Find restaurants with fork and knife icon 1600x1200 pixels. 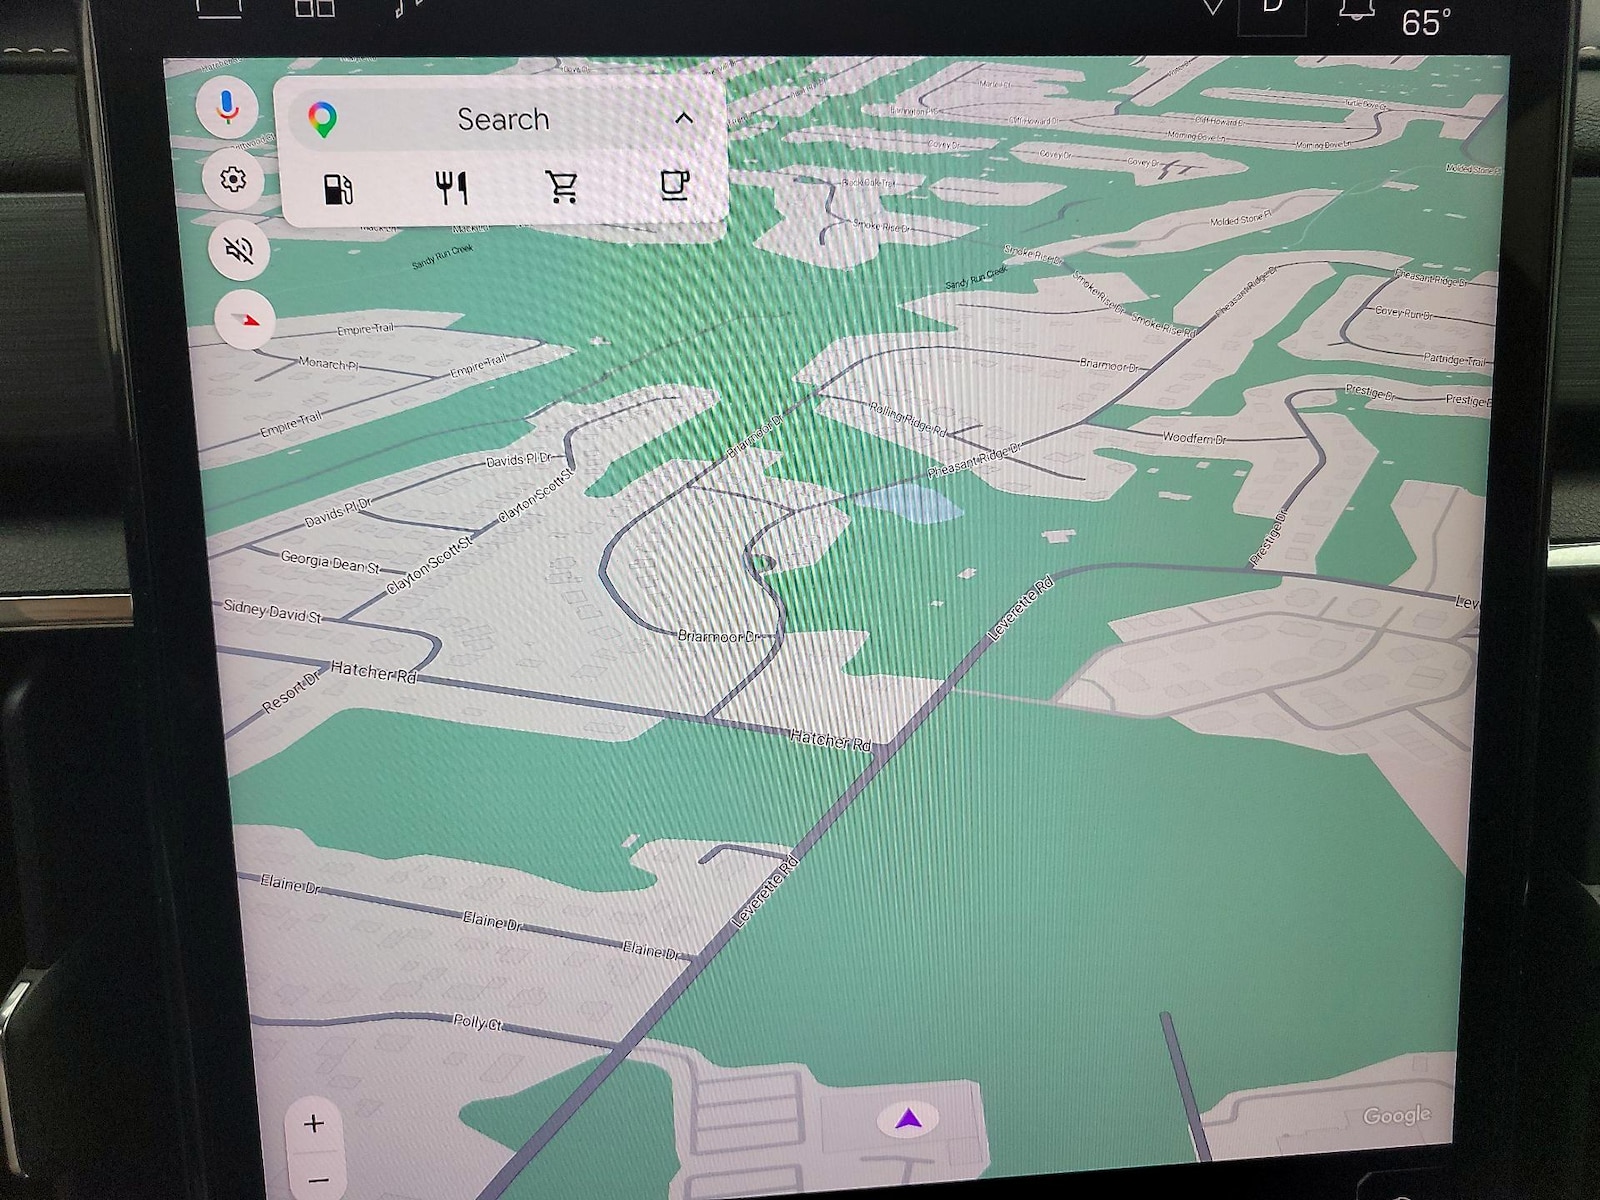tap(452, 187)
